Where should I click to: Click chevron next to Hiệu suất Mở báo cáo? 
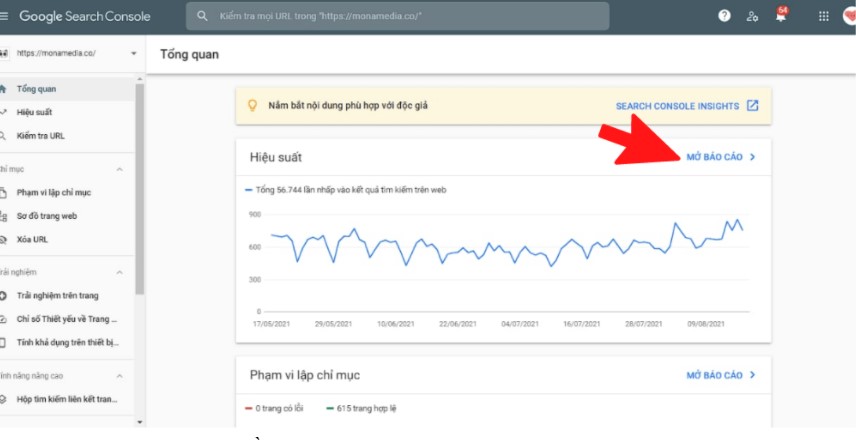(752, 157)
